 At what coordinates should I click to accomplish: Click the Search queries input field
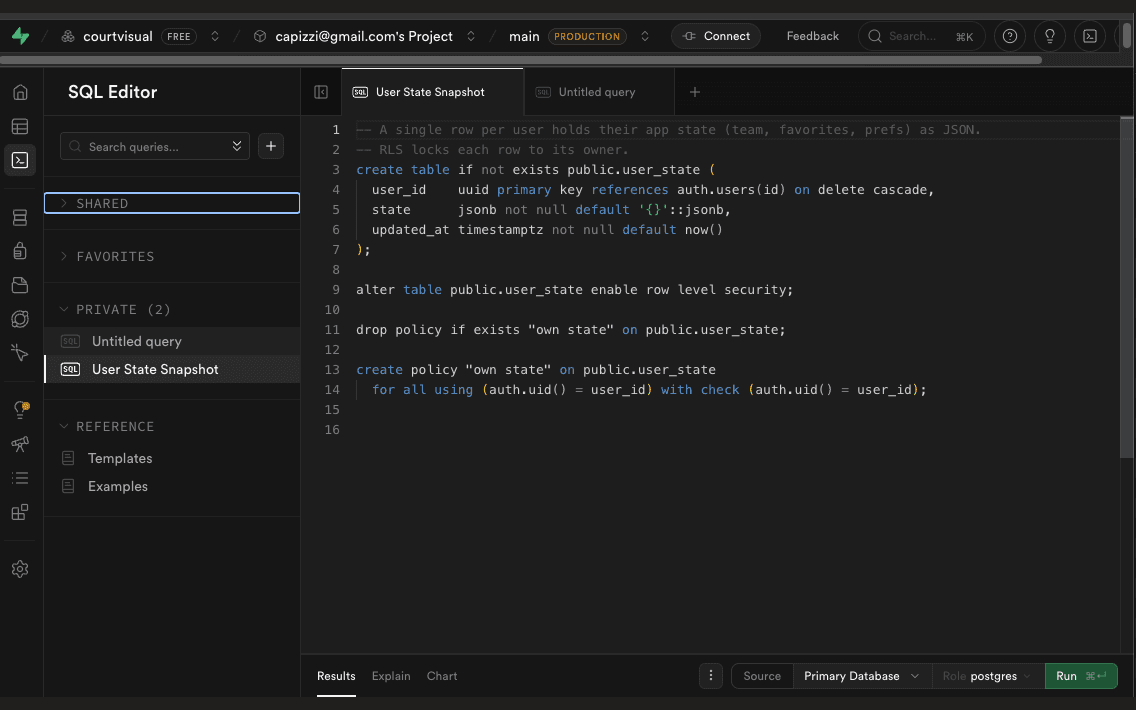(x=155, y=146)
